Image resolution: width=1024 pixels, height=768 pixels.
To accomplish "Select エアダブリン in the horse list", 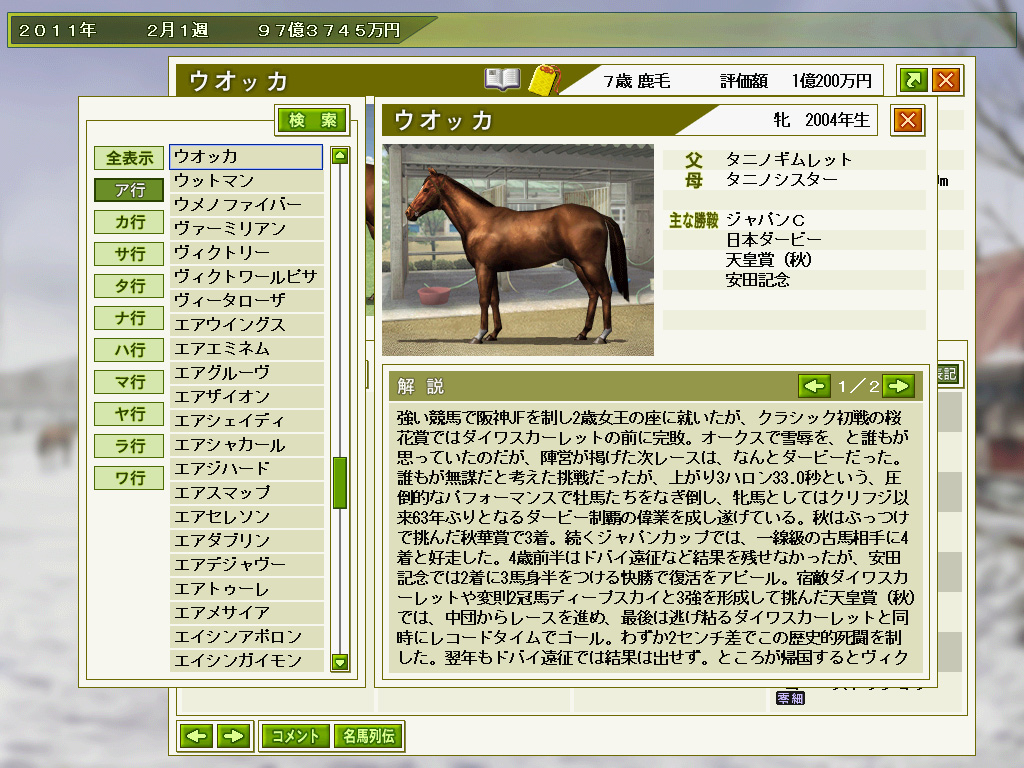I will (246, 541).
